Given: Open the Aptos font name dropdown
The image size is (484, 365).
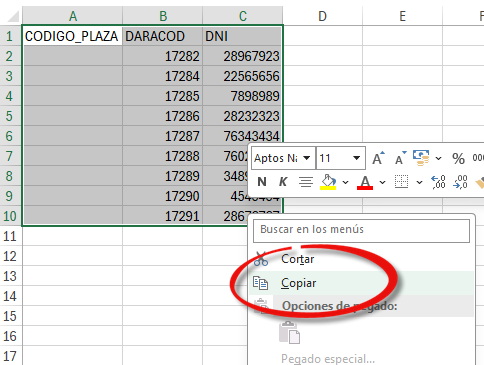Looking at the screenshot, I should coord(307,158).
